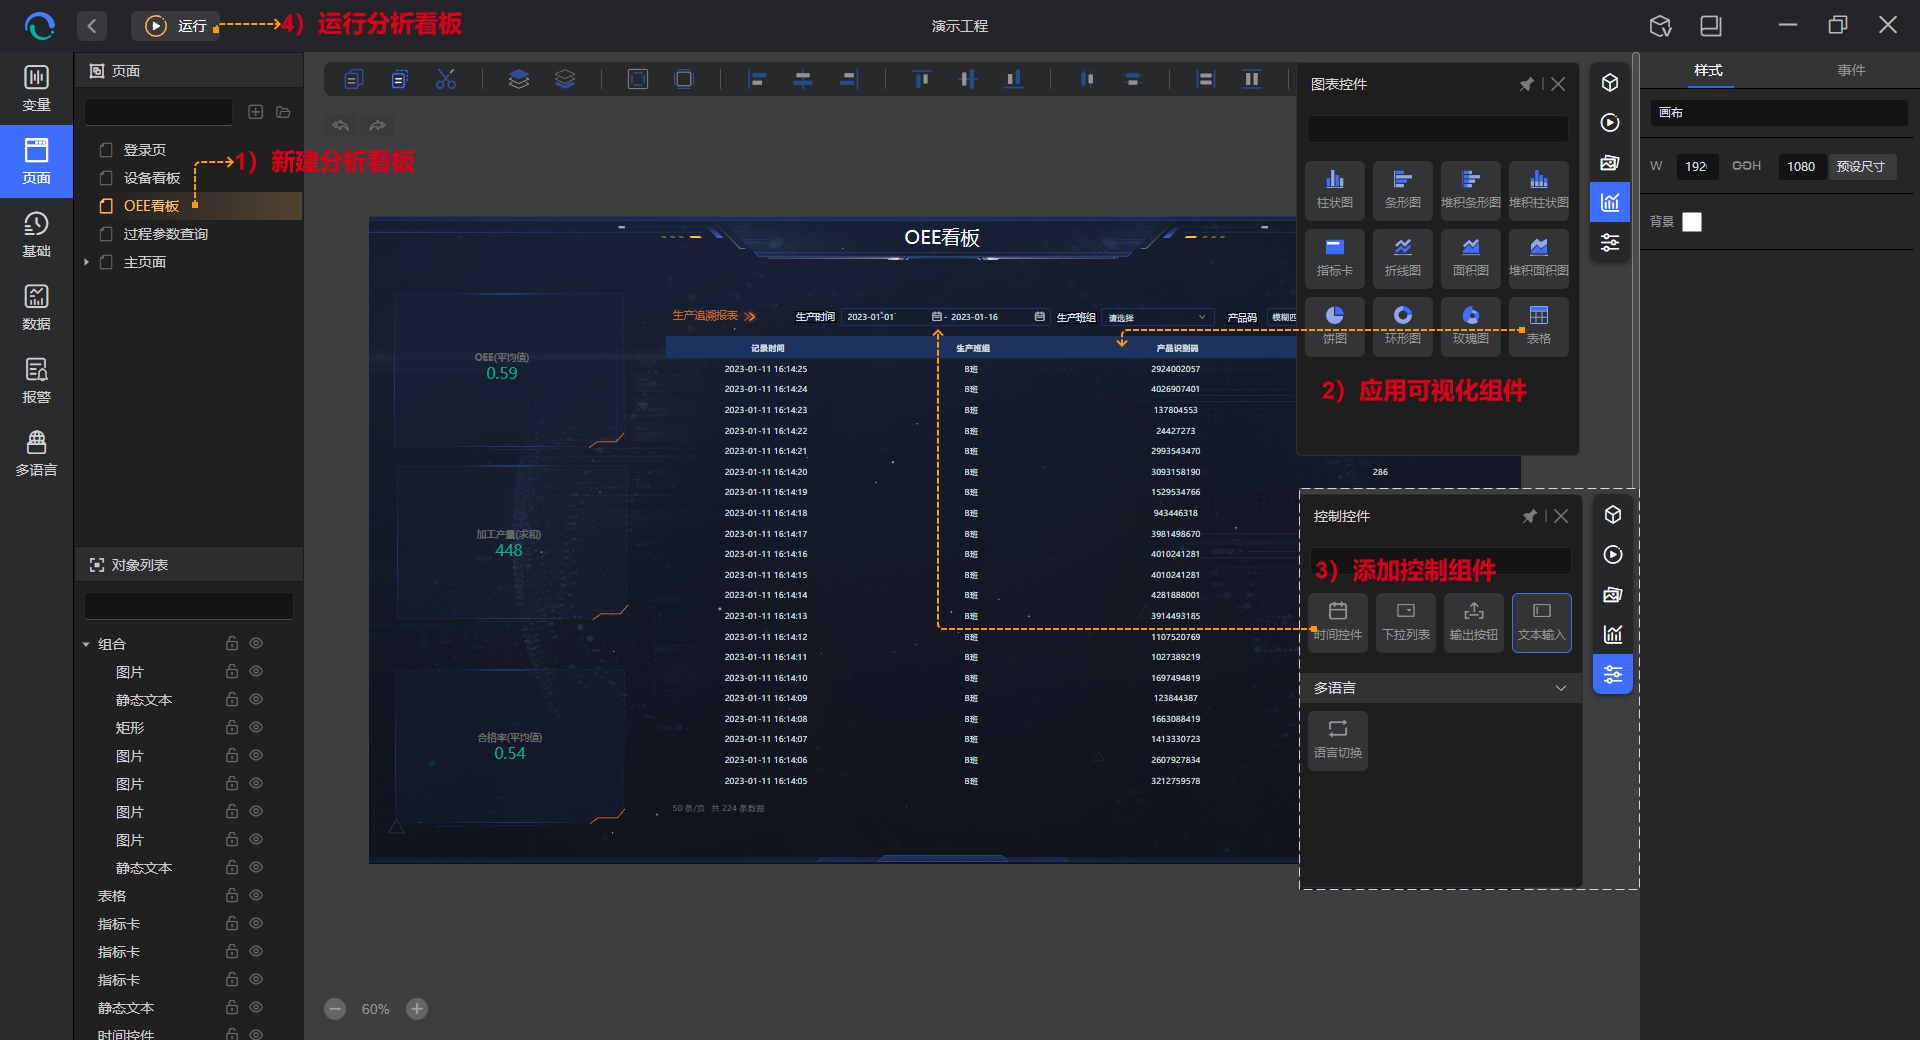Add a 环形图 donut chart widget
The image size is (1920, 1040).
pyautogui.click(x=1403, y=325)
